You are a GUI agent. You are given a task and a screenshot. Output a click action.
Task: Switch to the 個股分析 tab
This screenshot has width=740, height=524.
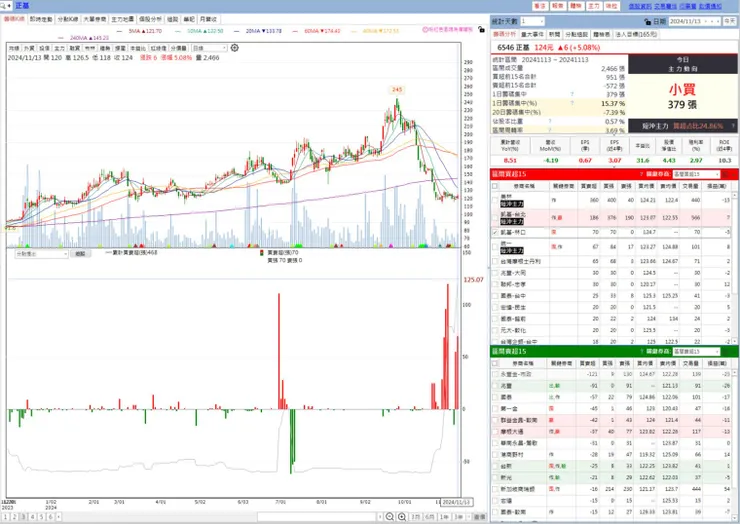click(x=150, y=19)
